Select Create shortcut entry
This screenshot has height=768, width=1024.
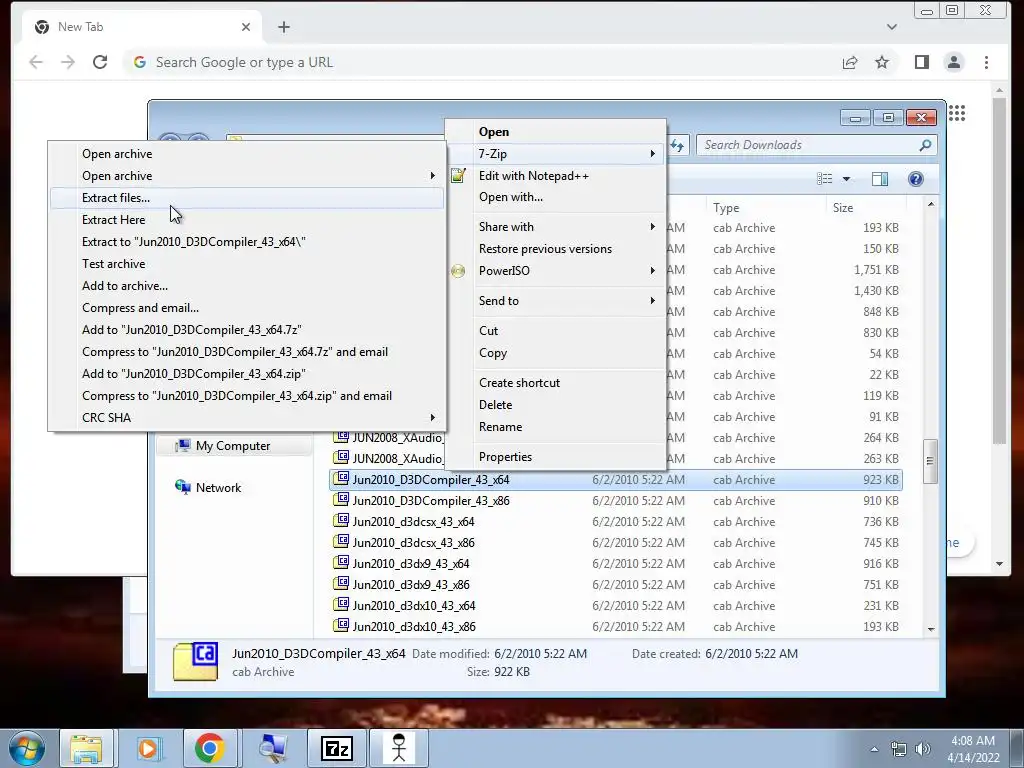[555, 383]
